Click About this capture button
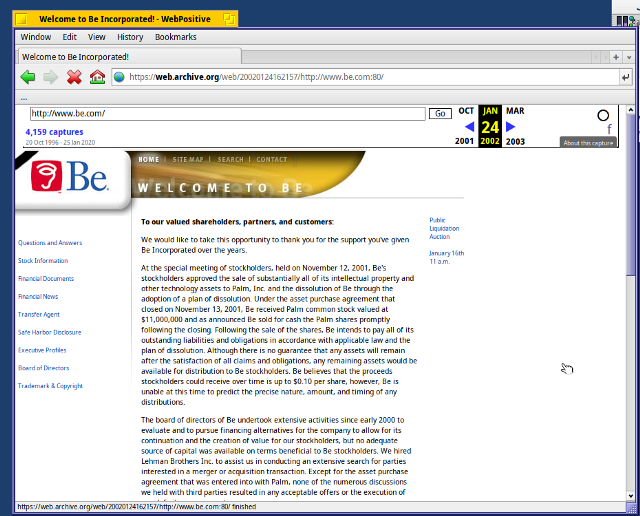This screenshot has height=516, width=640. [x=588, y=142]
